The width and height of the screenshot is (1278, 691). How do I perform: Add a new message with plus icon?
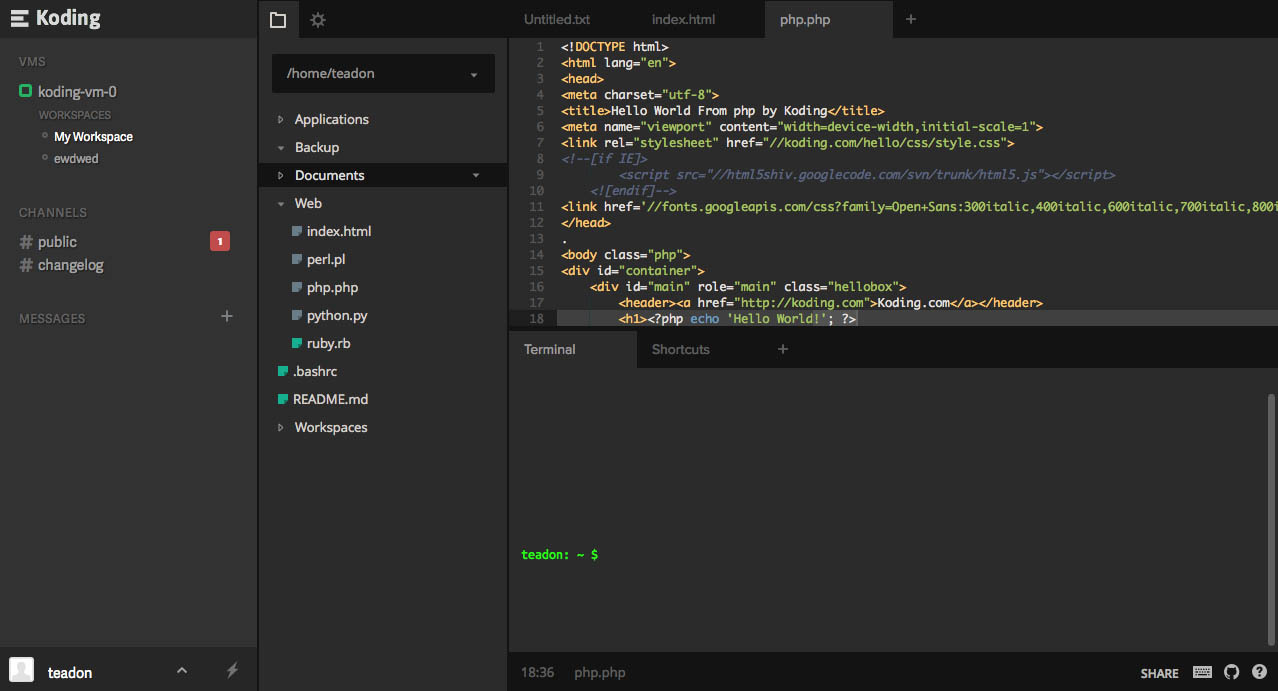pos(227,316)
